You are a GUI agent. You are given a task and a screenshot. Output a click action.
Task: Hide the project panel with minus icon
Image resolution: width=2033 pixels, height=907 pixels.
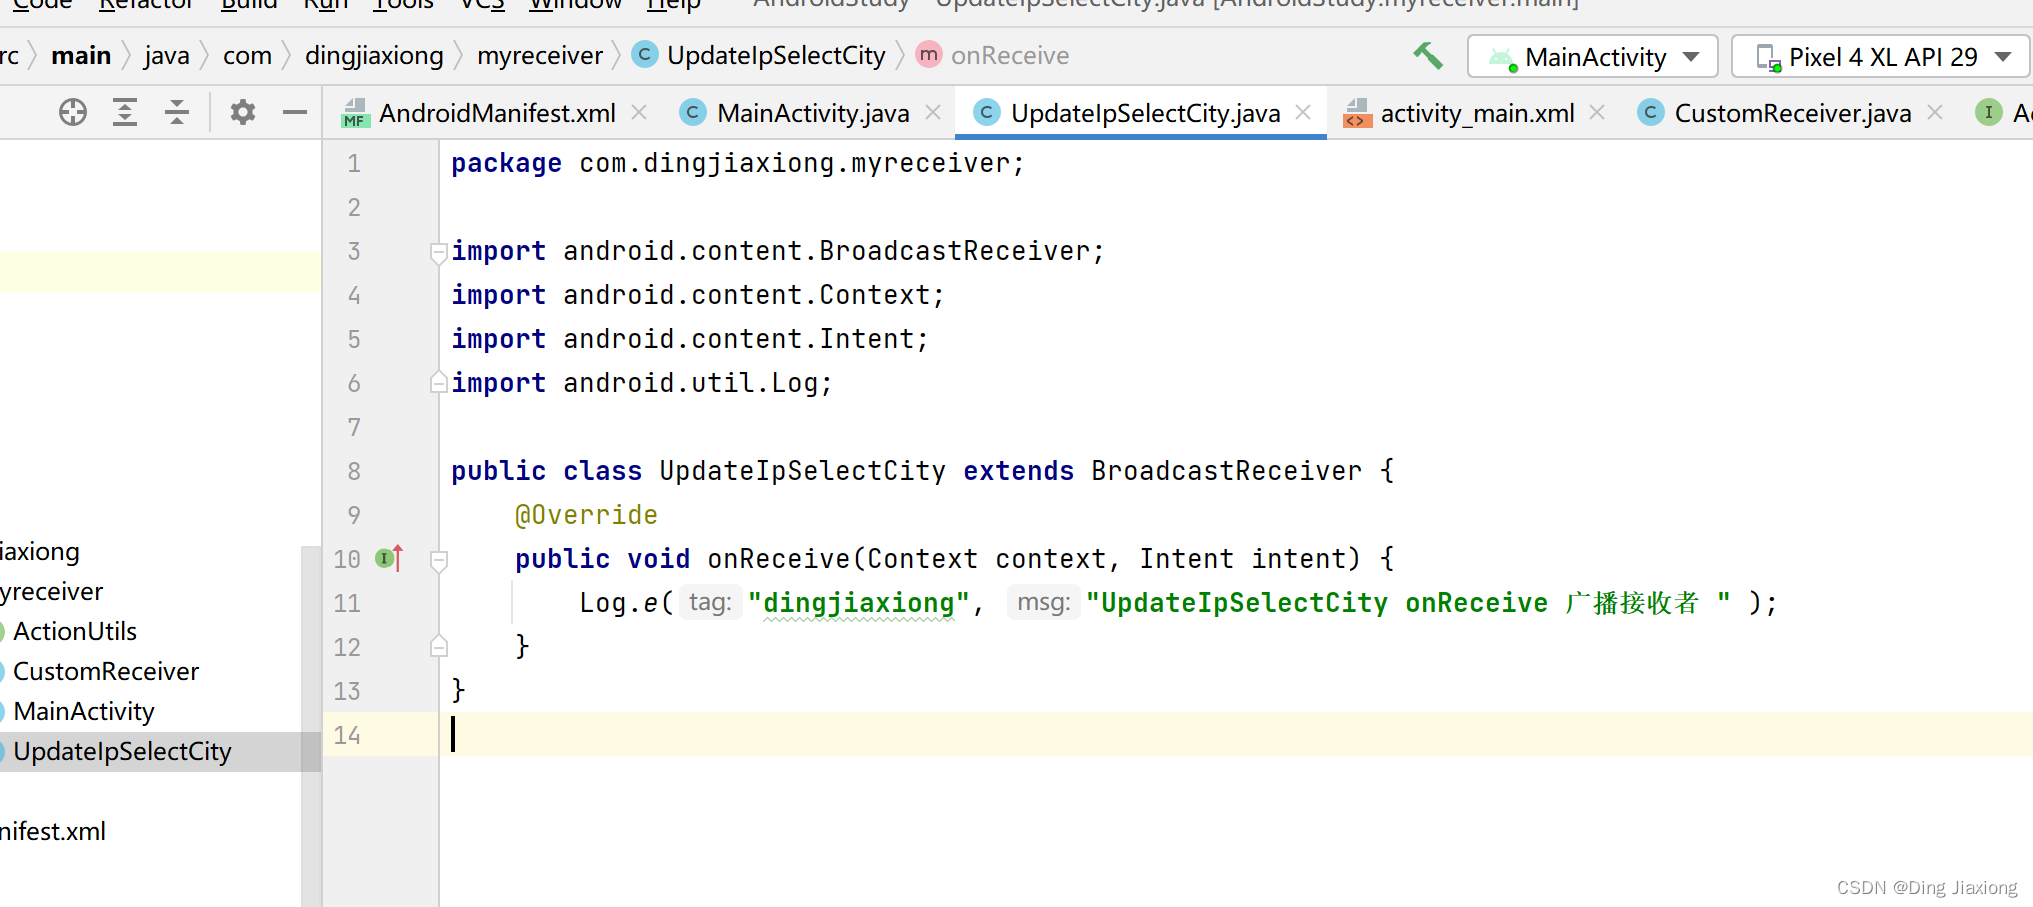coord(295,112)
